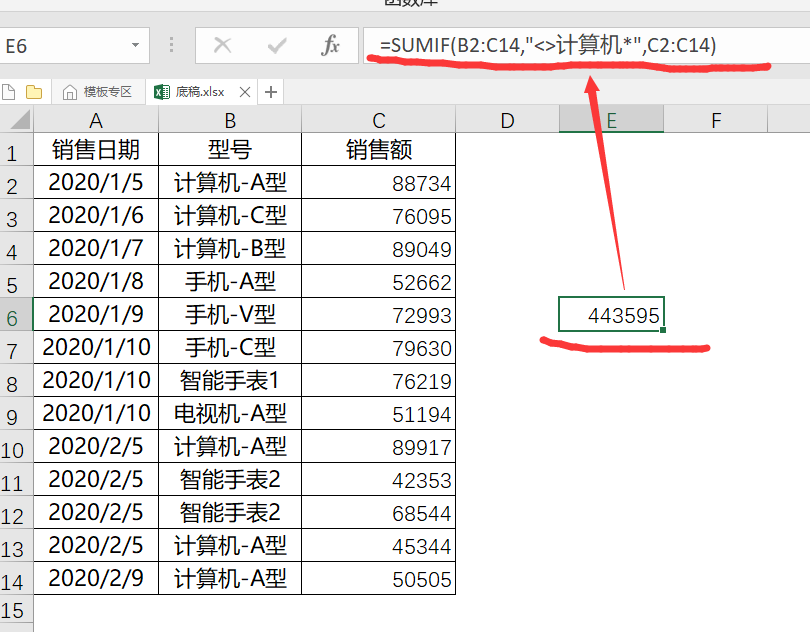
Task: Select column E header
Action: click(612, 120)
